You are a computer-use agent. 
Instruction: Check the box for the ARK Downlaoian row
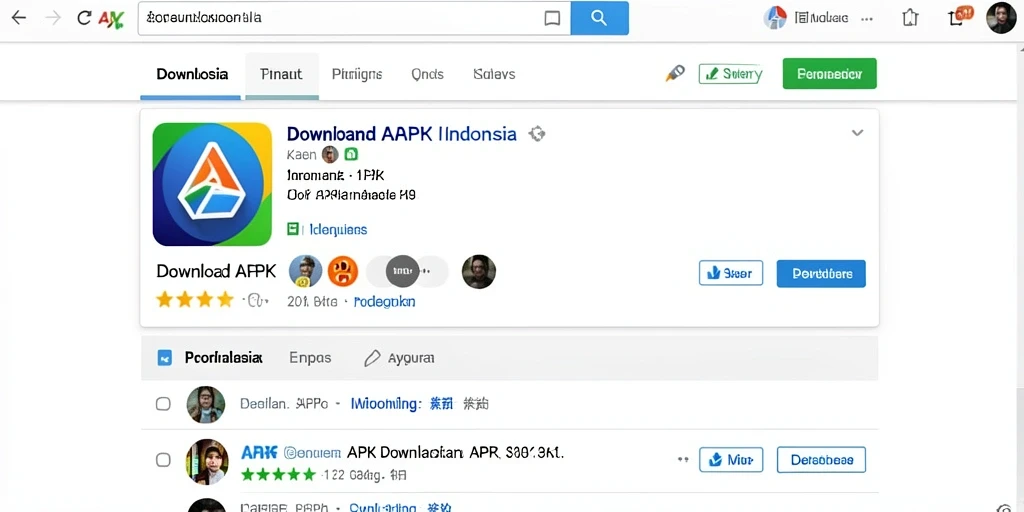point(163,460)
